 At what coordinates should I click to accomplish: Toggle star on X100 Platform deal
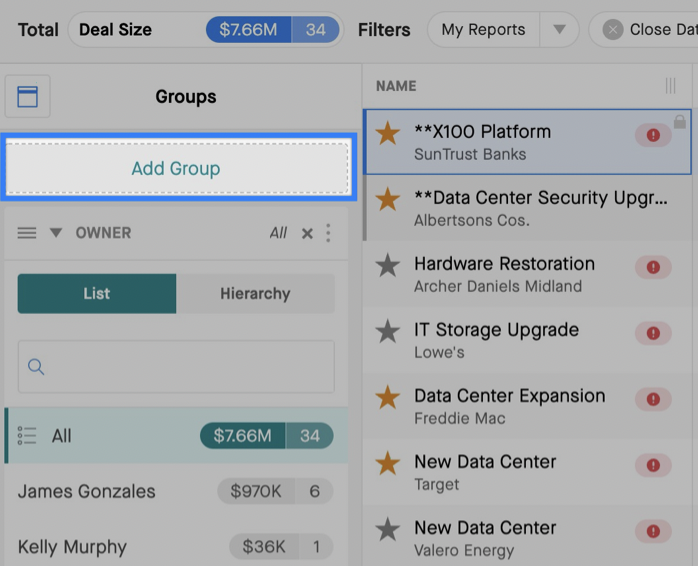coord(388,134)
